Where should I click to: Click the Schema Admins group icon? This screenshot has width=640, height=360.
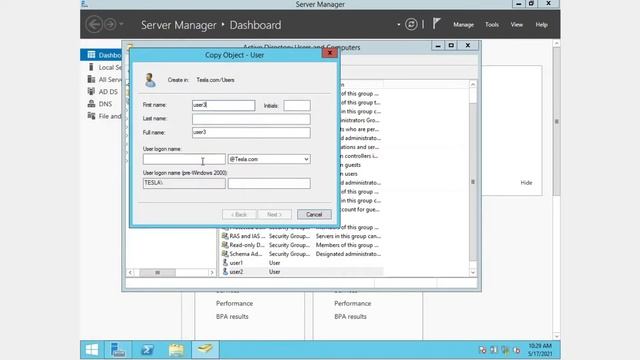coord(225,253)
